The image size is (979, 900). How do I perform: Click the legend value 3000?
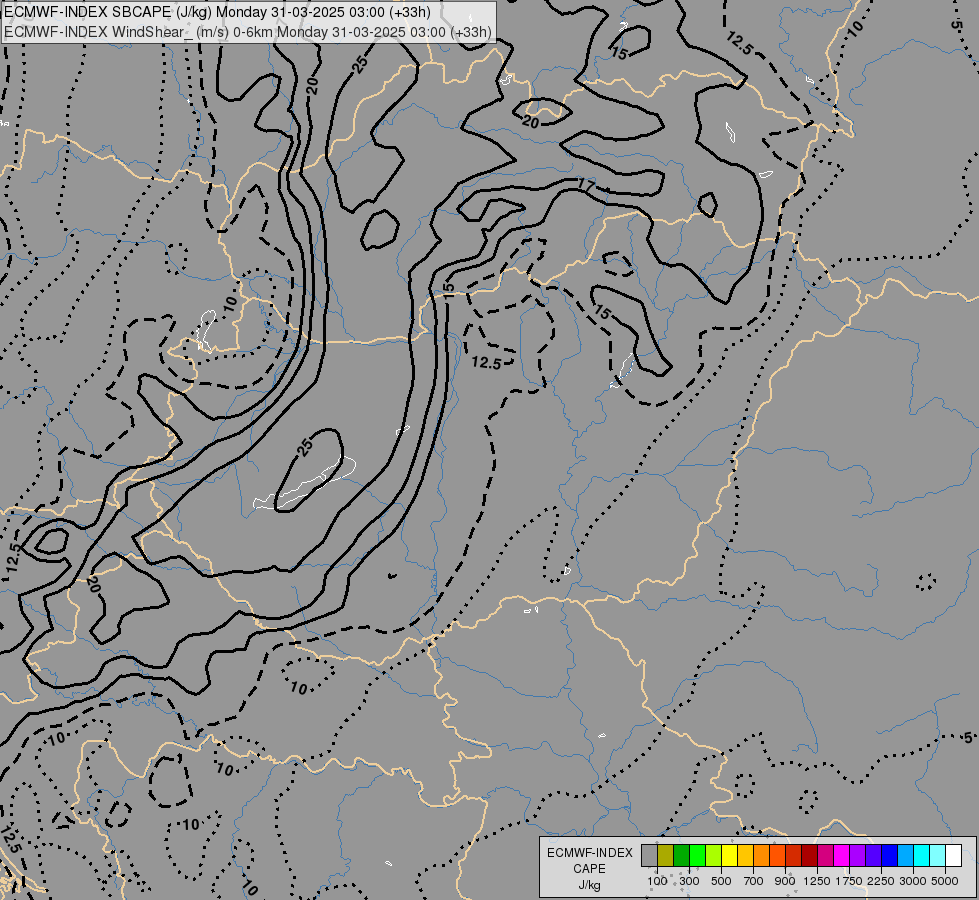[x=913, y=881]
